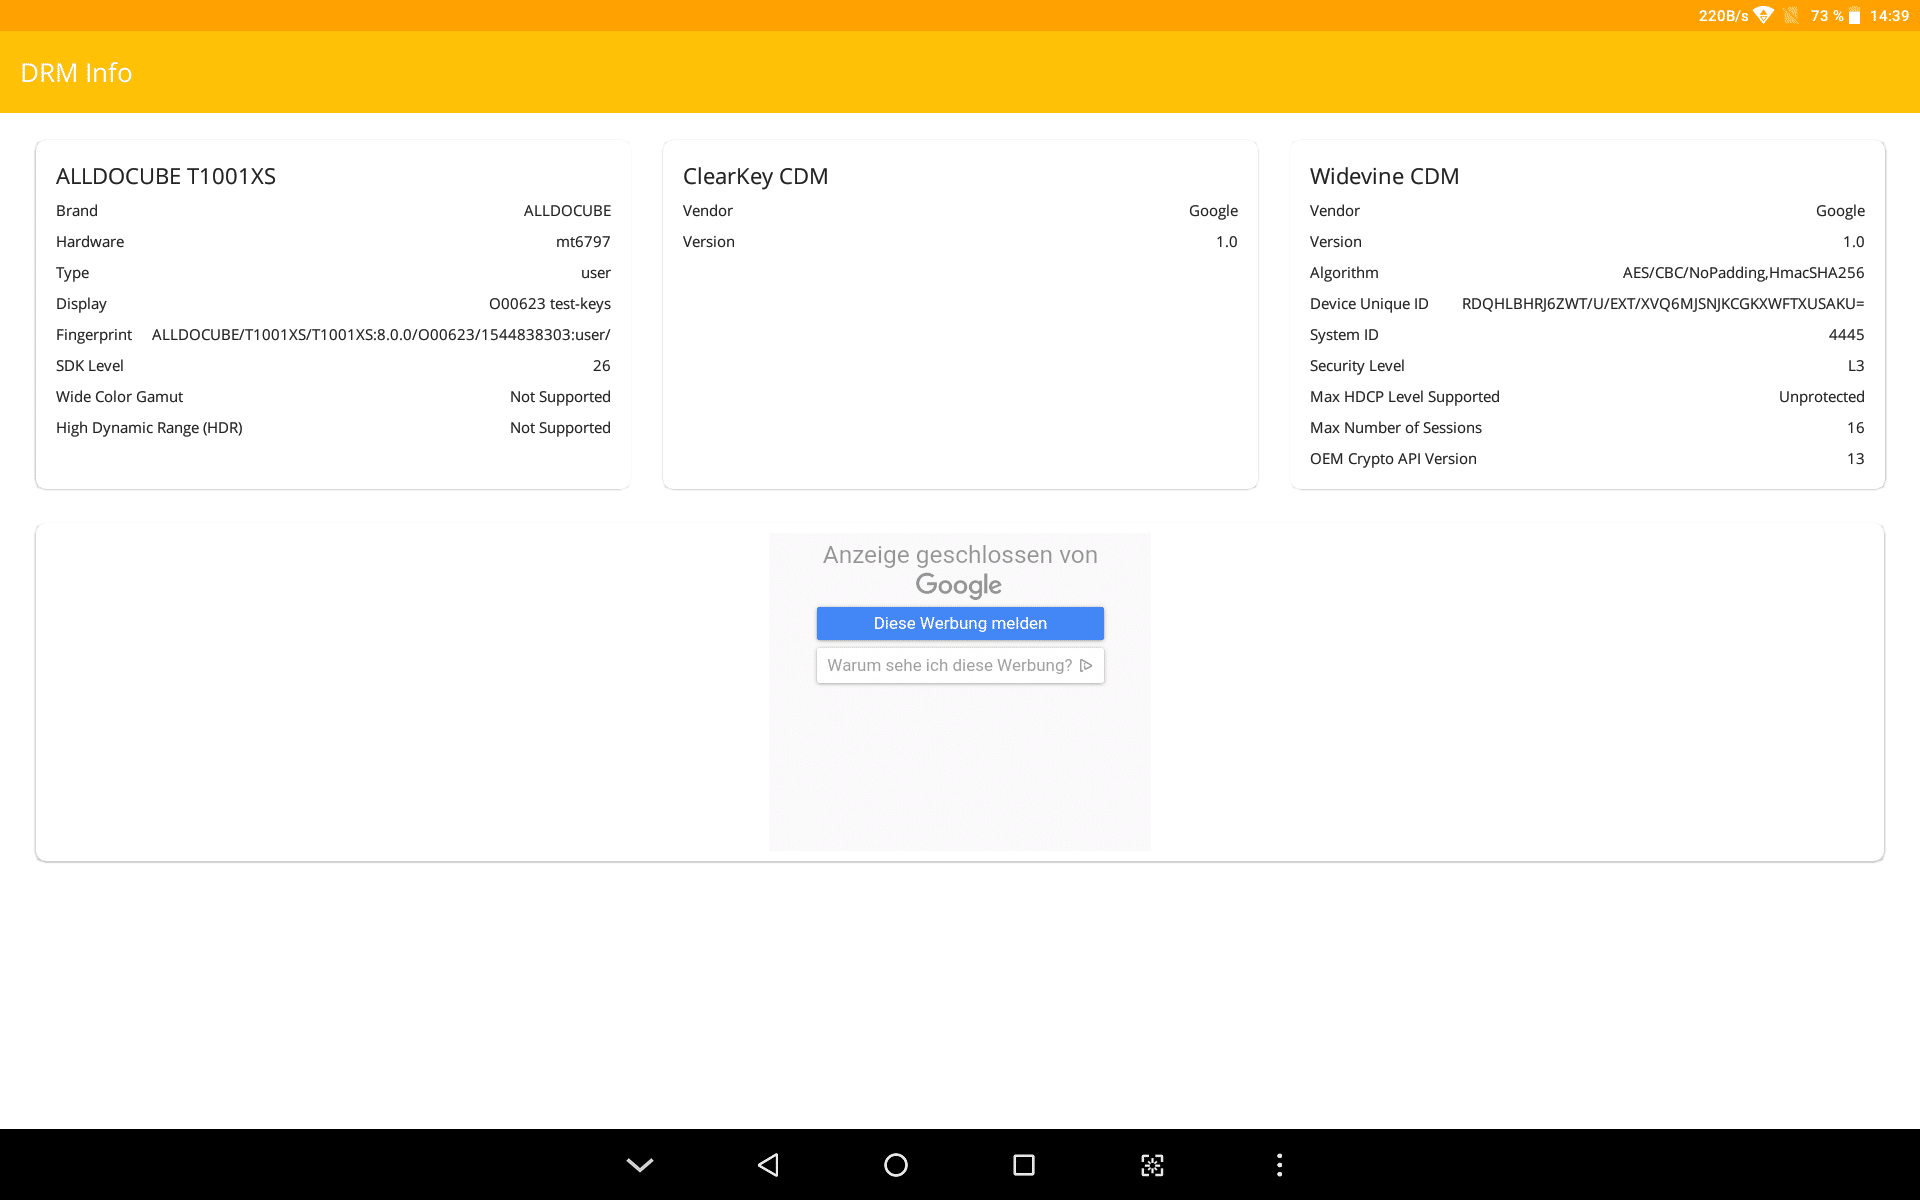This screenshot has height=1200, width=1920.
Task: Tap the Type value user
Action: click(596, 272)
